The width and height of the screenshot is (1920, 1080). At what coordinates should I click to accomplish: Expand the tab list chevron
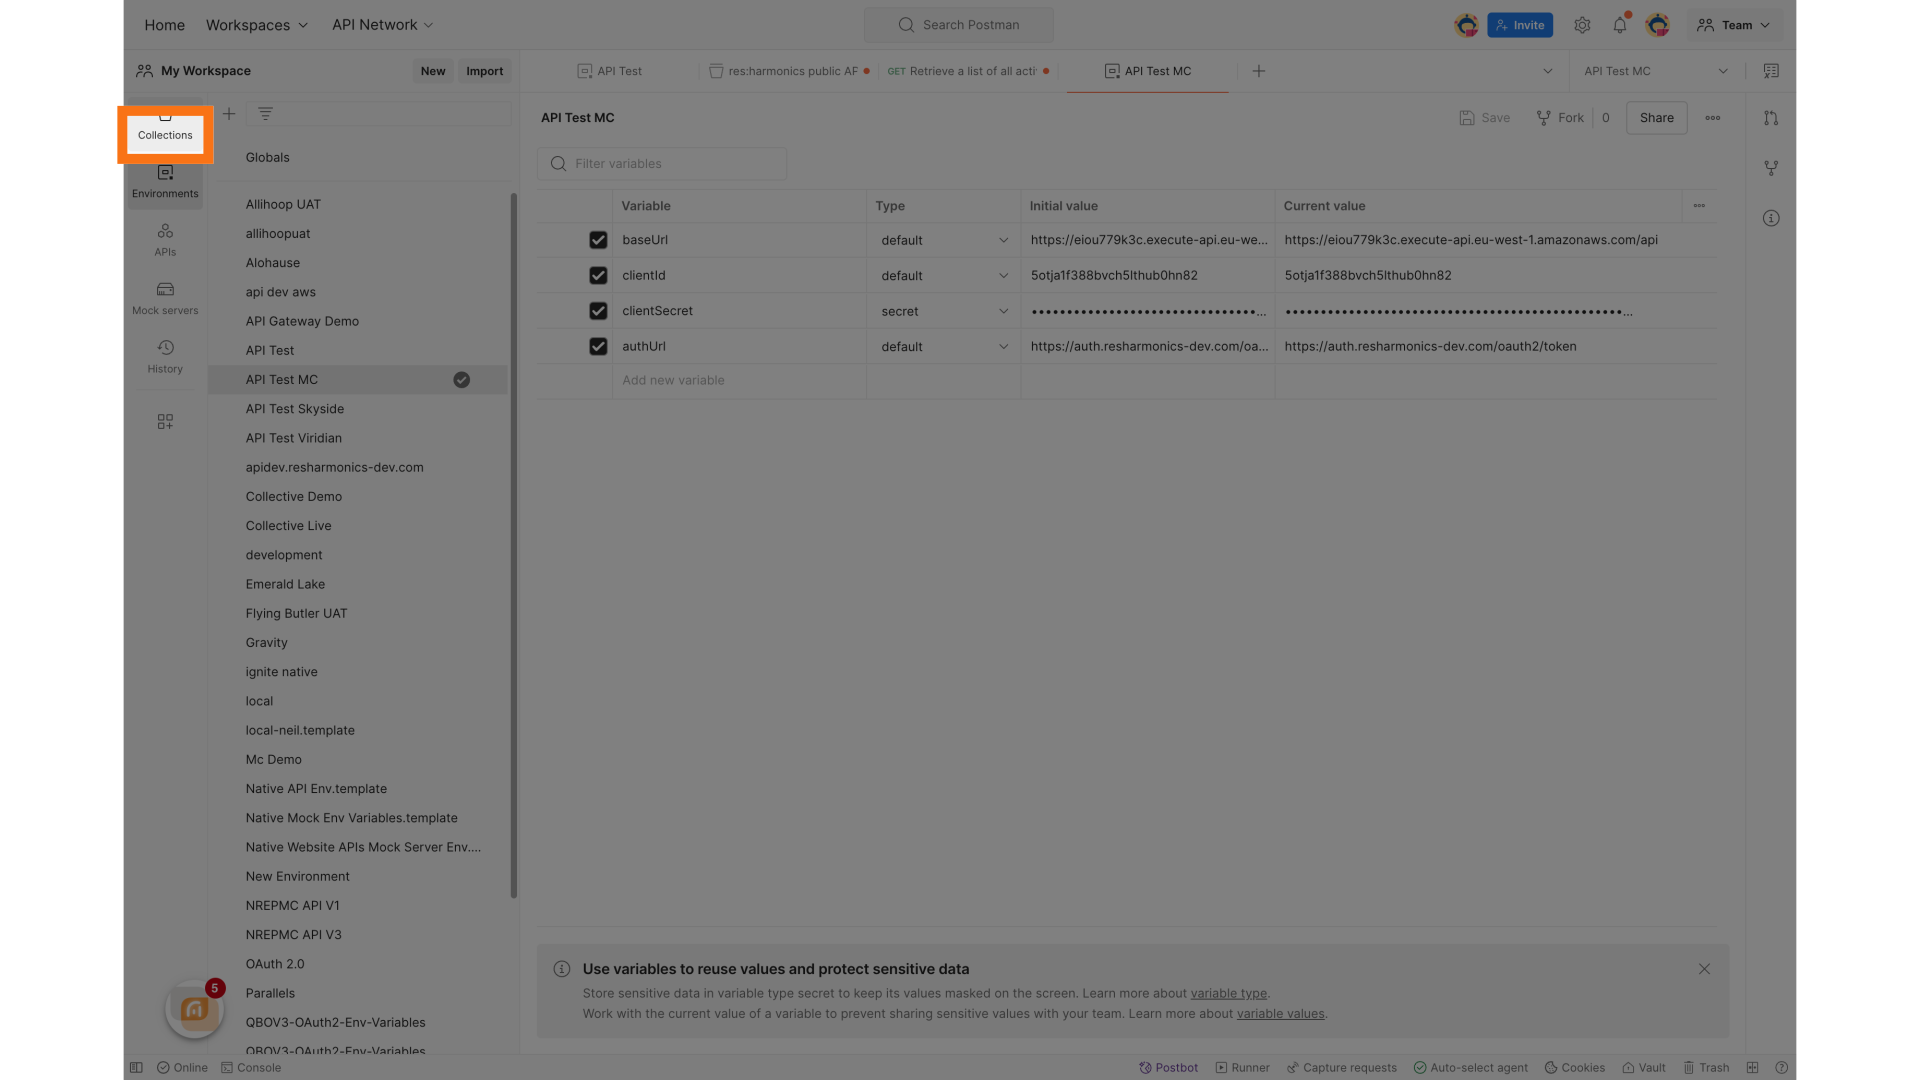click(1548, 71)
